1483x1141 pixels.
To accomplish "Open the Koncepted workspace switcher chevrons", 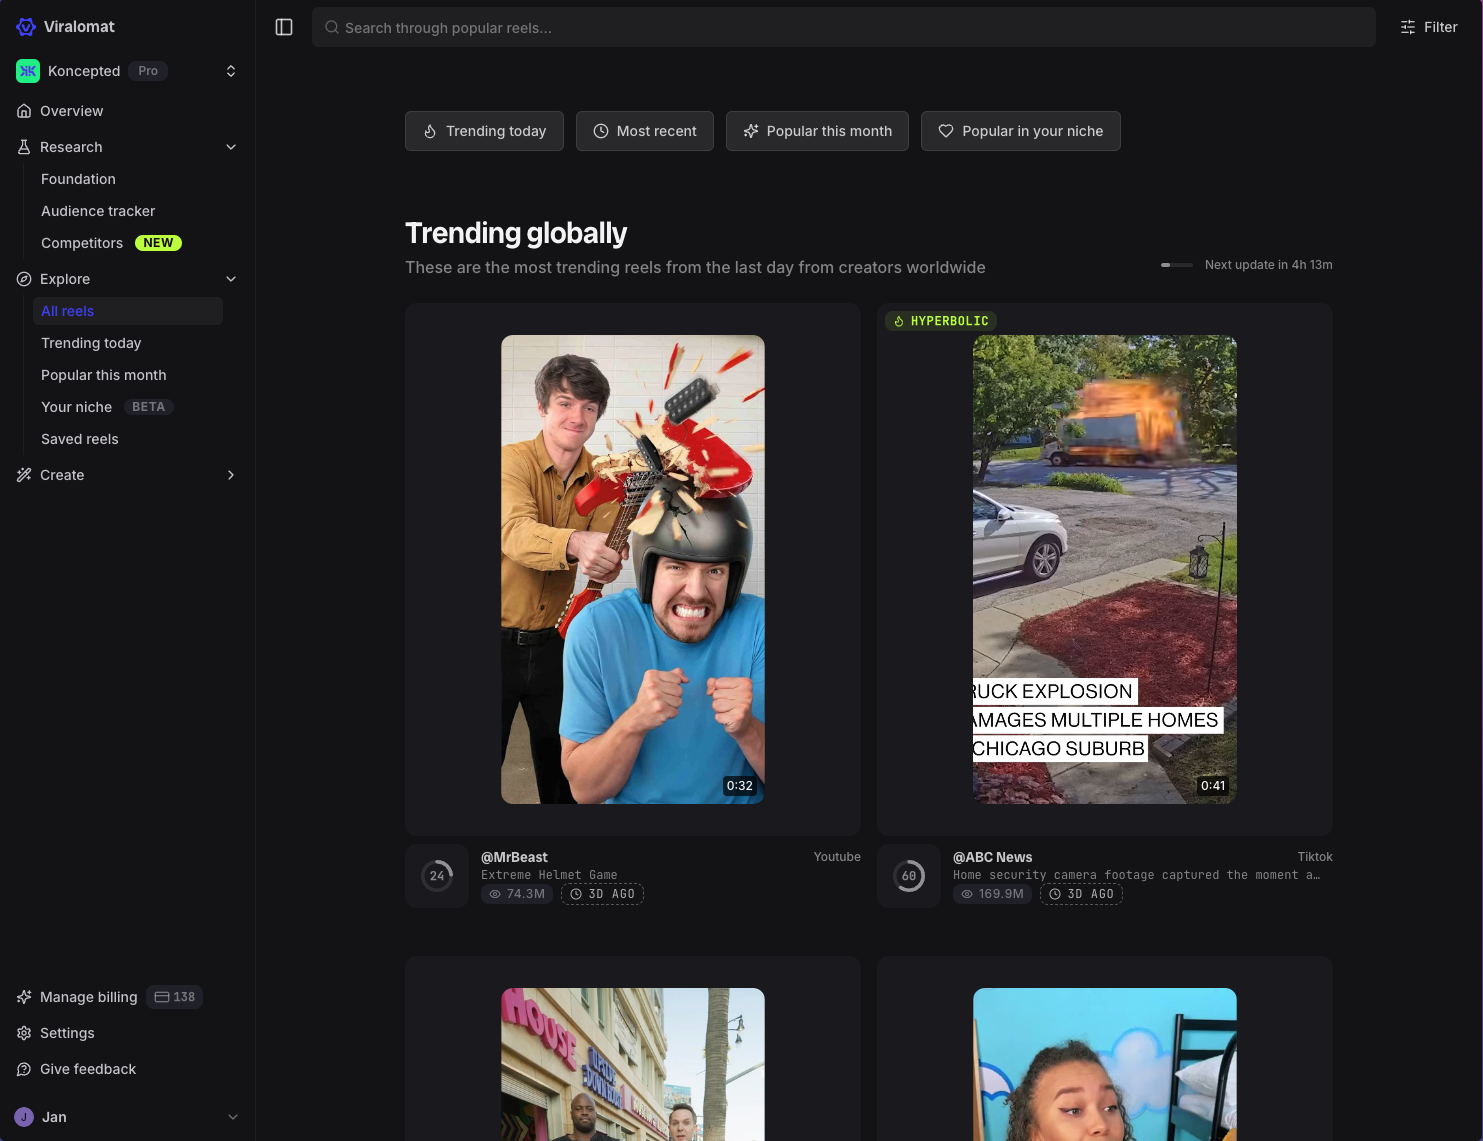I will tap(231, 71).
